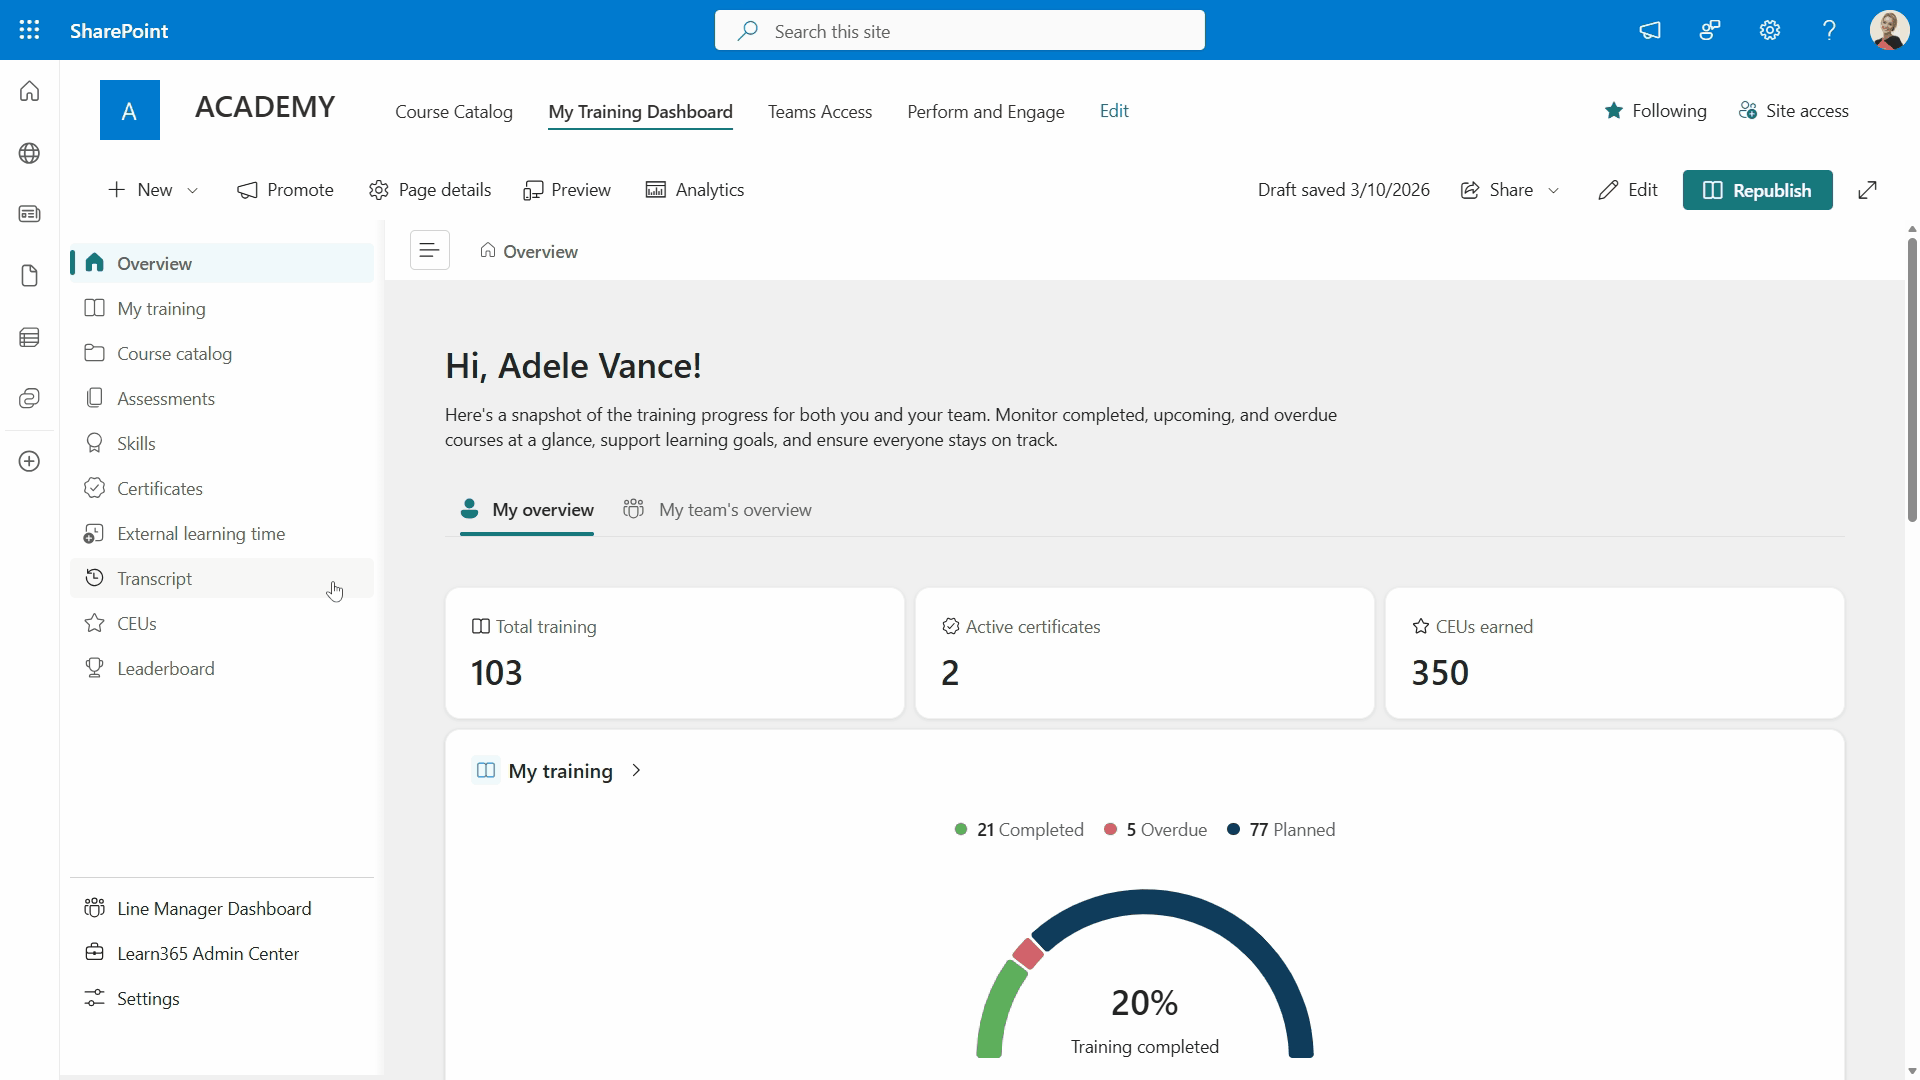
Task: Open the files icon in left rail
Action: click(x=30, y=276)
